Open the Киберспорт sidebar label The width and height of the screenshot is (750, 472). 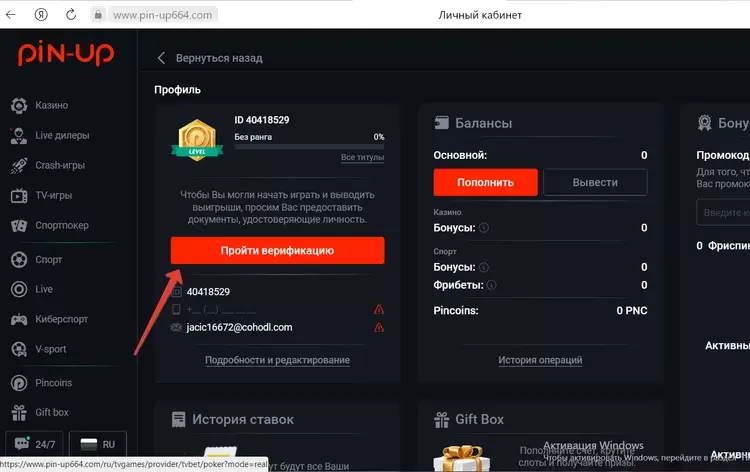tap(61, 319)
